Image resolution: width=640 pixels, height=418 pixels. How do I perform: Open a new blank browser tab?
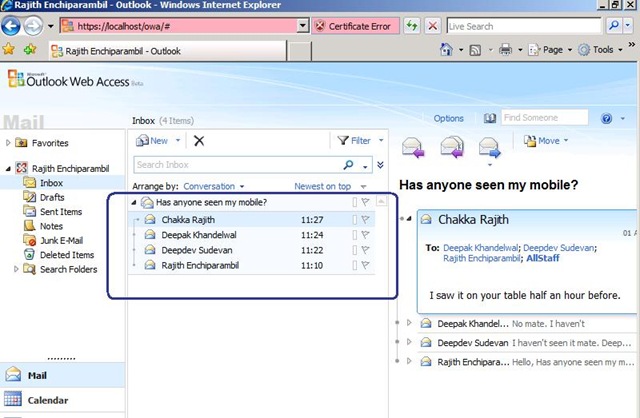click(300, 51)
